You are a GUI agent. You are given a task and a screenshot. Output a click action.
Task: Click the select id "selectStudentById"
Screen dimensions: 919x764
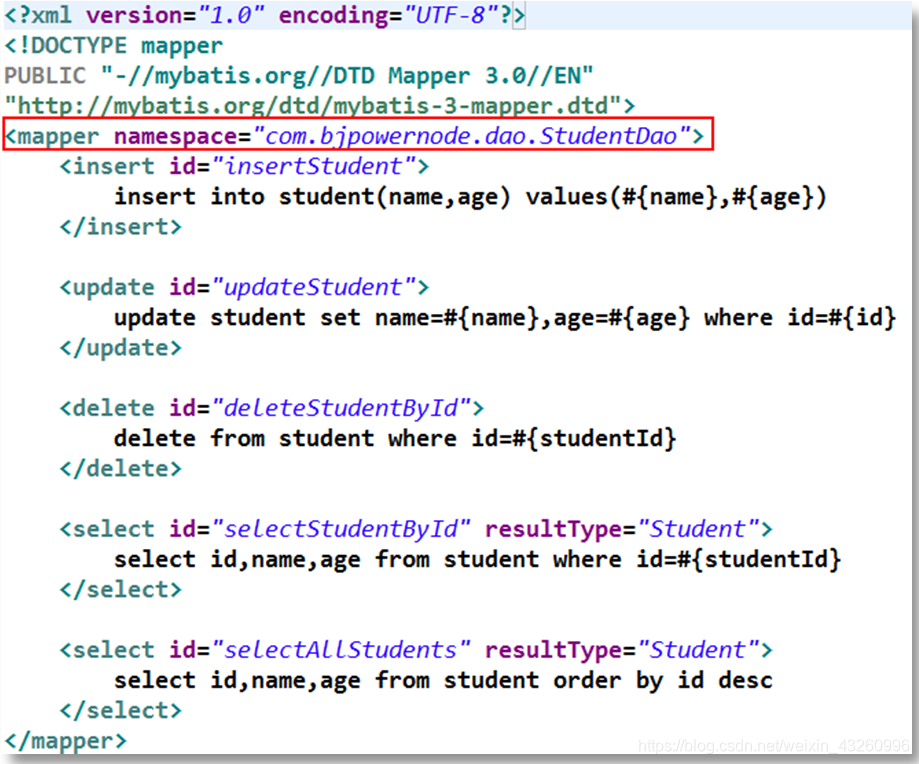pos(341,529)
